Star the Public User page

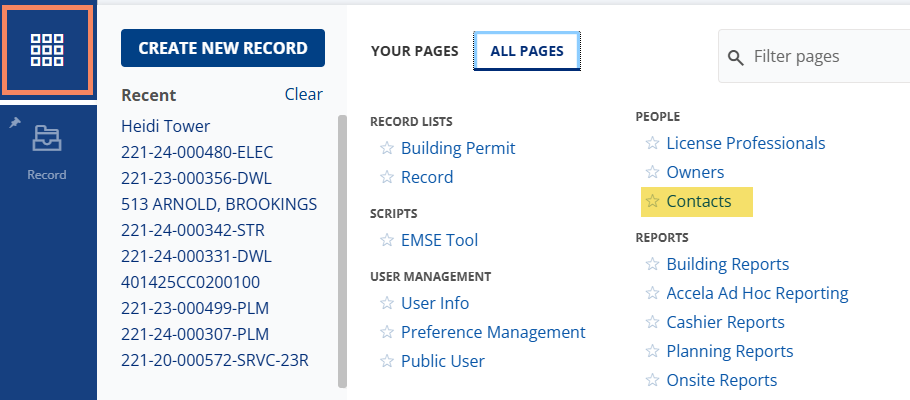pos(387,362)
